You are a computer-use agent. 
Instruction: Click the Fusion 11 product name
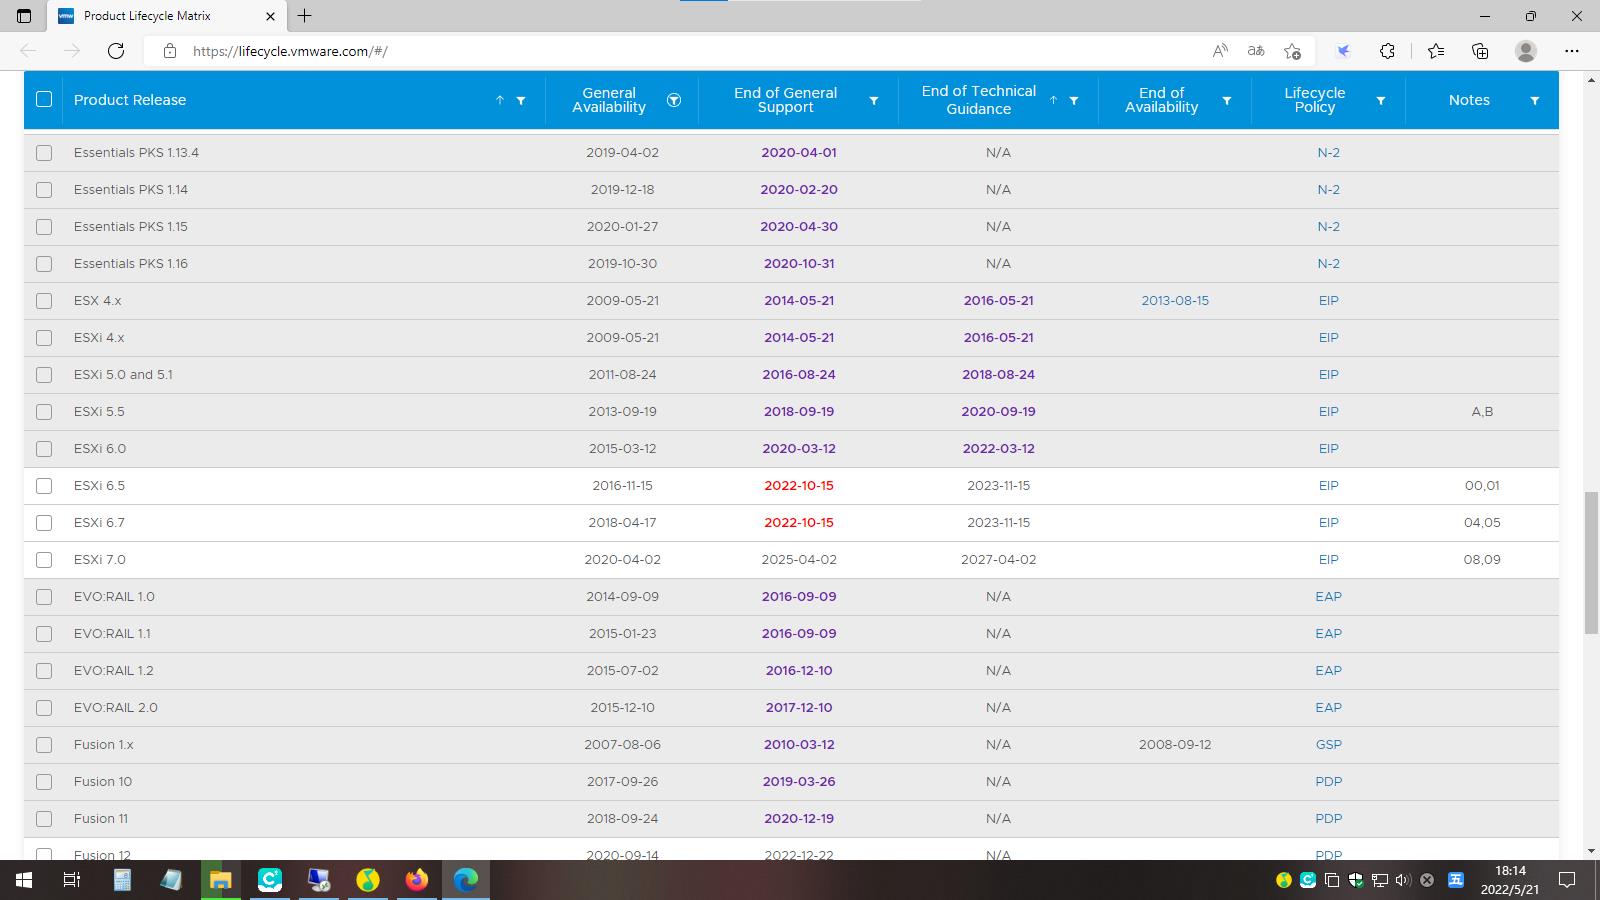click(101, 819)
